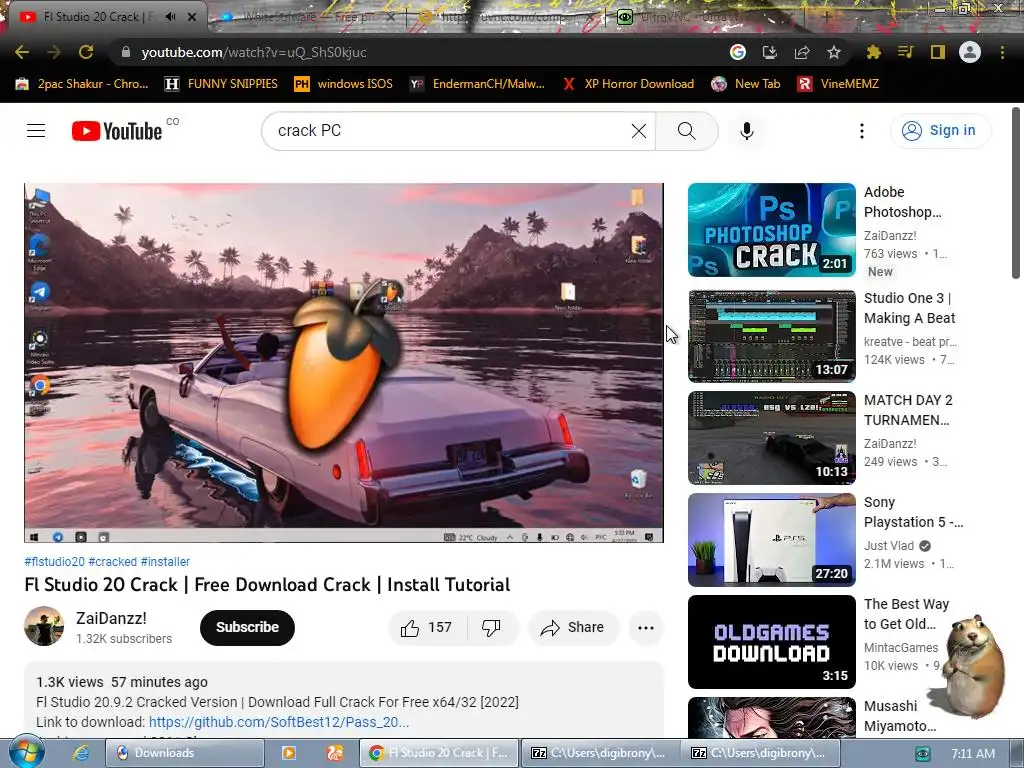The height and width of the screenshot is (768, 1024).
Task: Open more actions ellipsis under video
Action: click(646, 628)
